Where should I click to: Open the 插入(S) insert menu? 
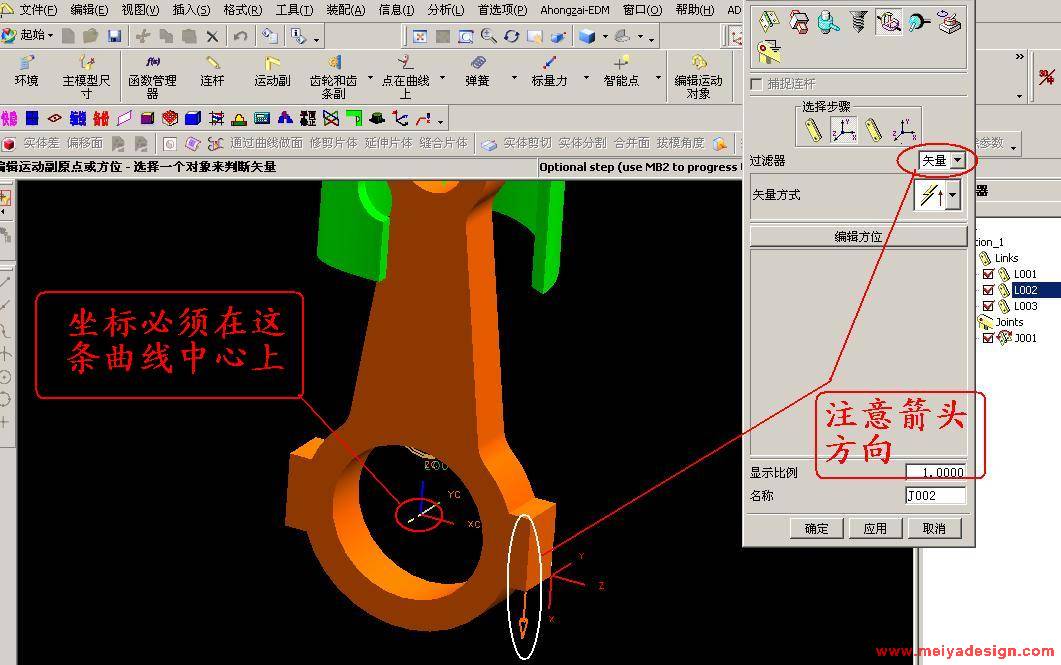[191, 10]
